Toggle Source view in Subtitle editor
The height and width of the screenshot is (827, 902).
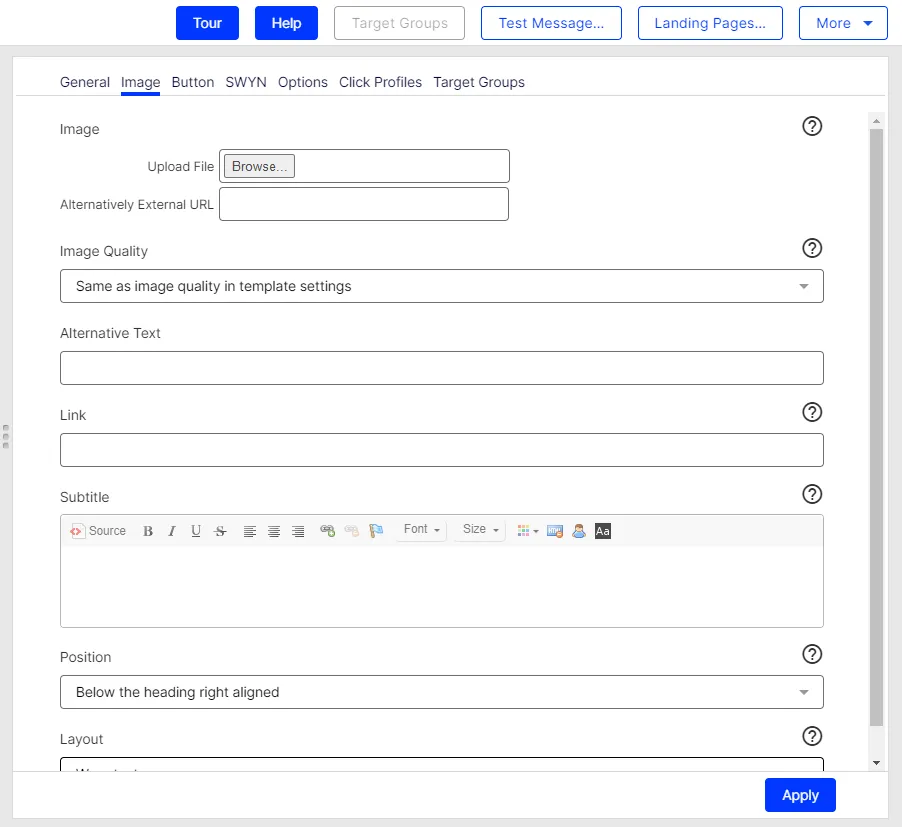click(x=98, y=531)
